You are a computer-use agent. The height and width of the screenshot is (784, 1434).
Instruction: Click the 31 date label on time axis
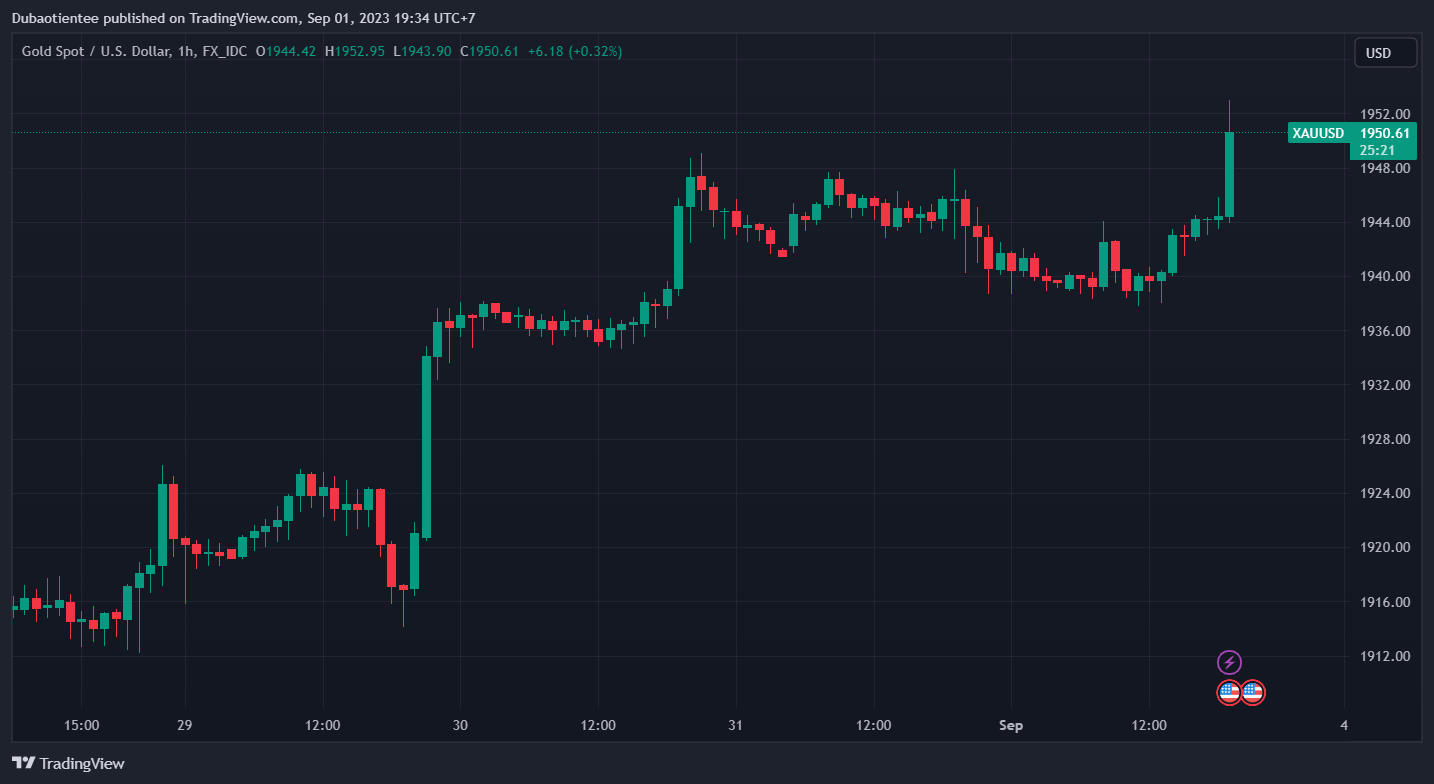point(735,725)
